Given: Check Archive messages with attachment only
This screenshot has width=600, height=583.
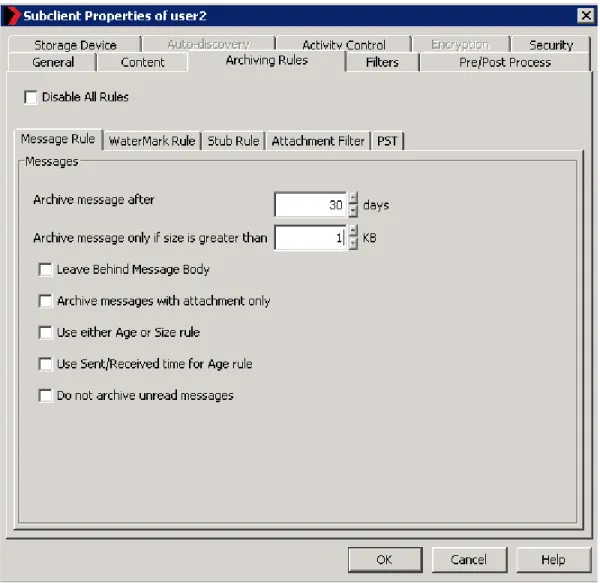Looking at the screenshot, I should coord(45,301).
